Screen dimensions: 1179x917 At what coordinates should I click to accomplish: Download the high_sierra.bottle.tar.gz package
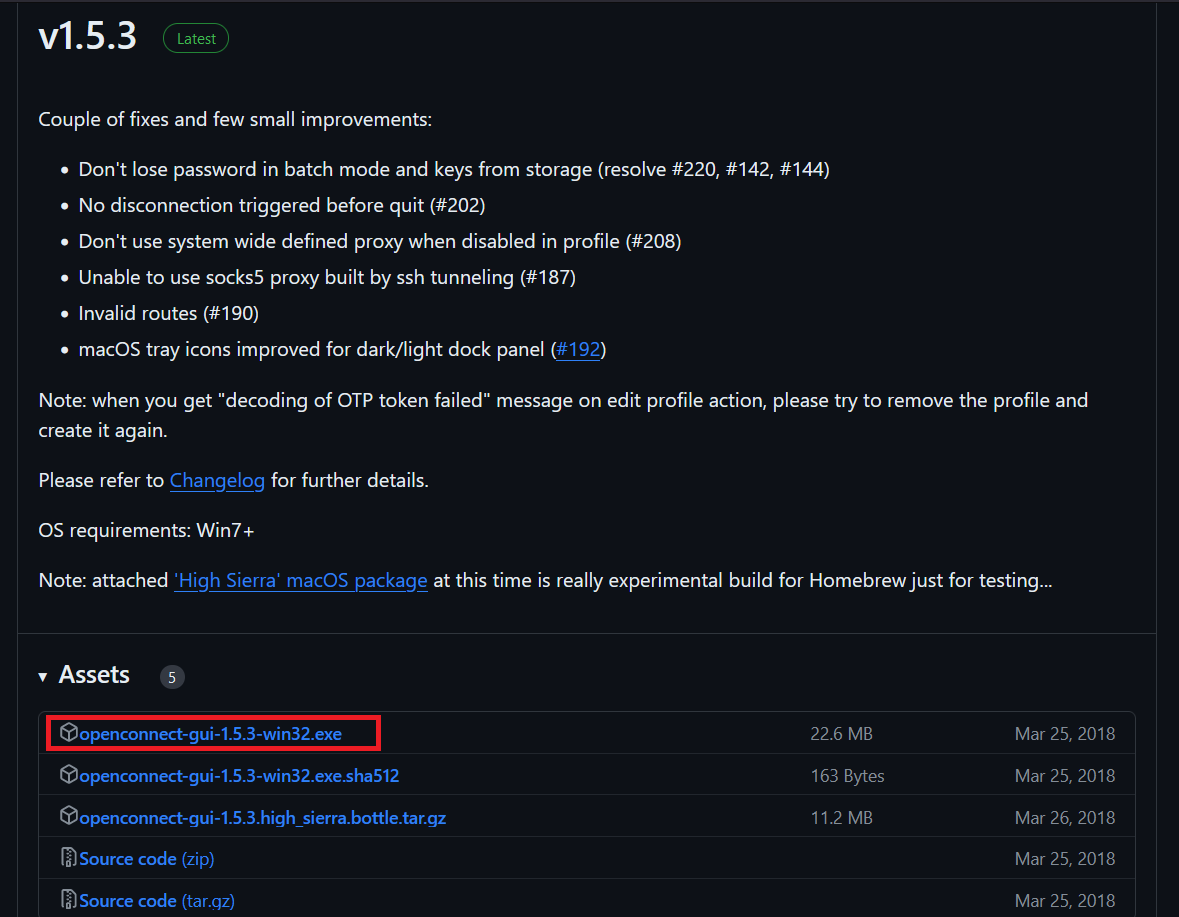point(263,818)
